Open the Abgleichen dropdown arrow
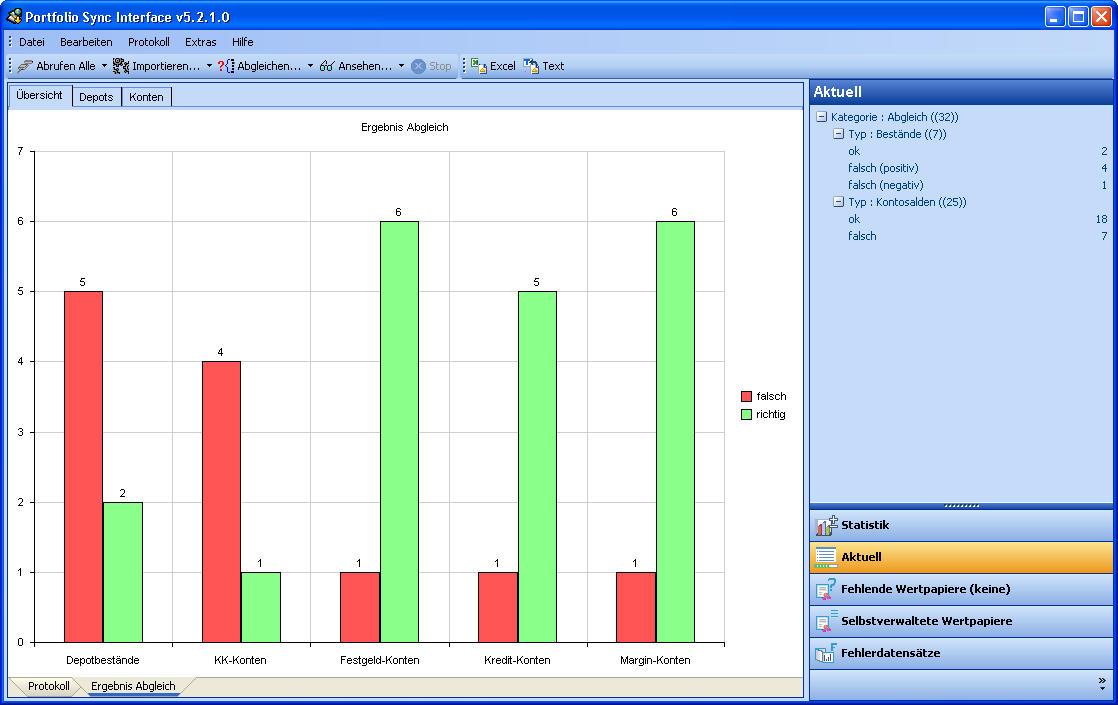 pyautogui.click(x=310, y=66)
